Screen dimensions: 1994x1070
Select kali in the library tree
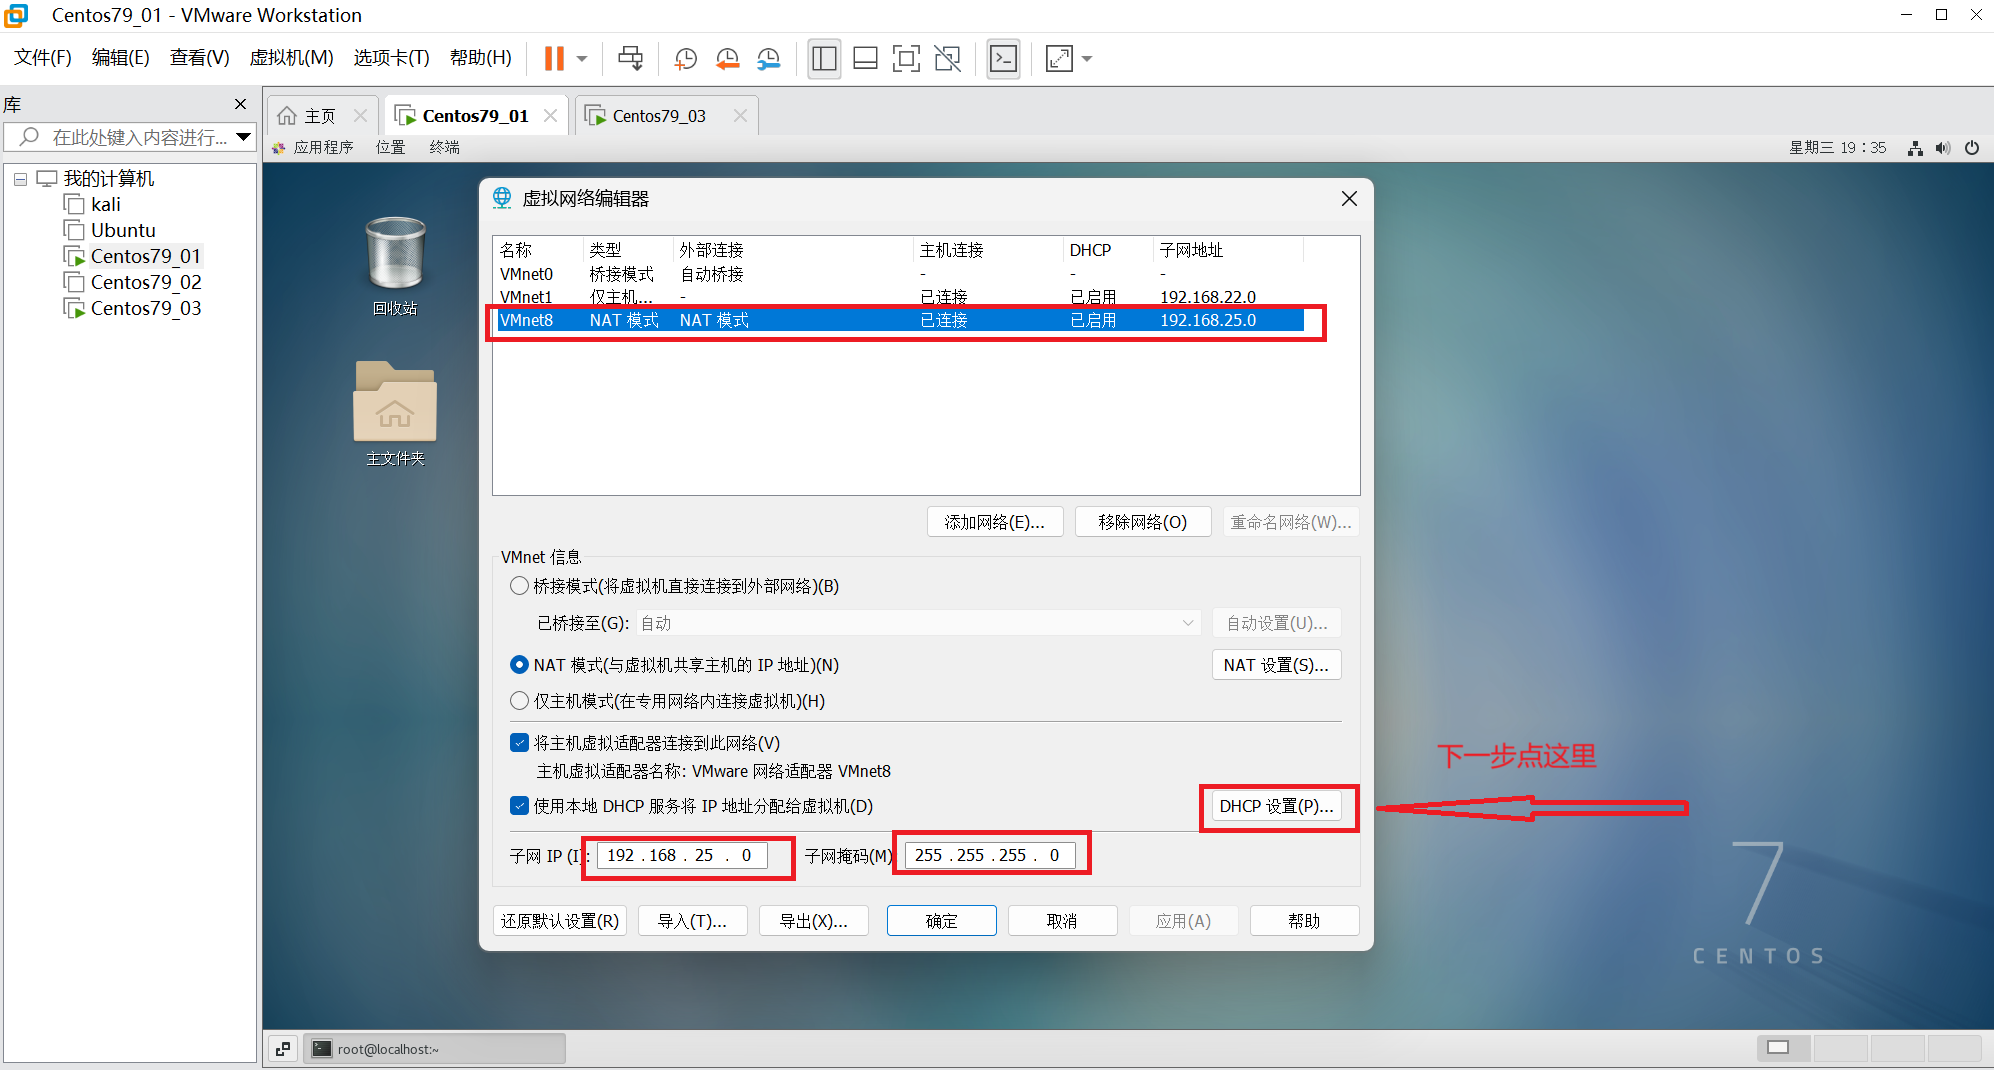pos(105,204)
